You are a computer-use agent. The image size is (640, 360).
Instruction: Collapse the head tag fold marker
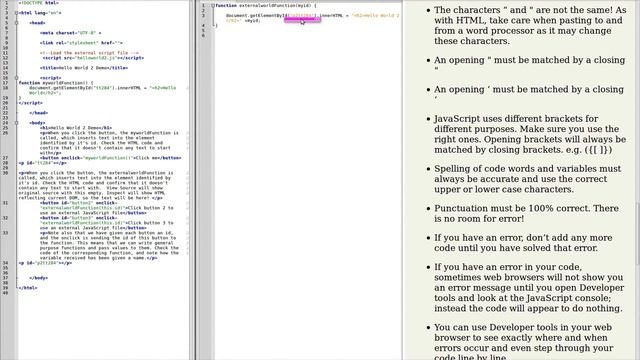click(16, 23)
